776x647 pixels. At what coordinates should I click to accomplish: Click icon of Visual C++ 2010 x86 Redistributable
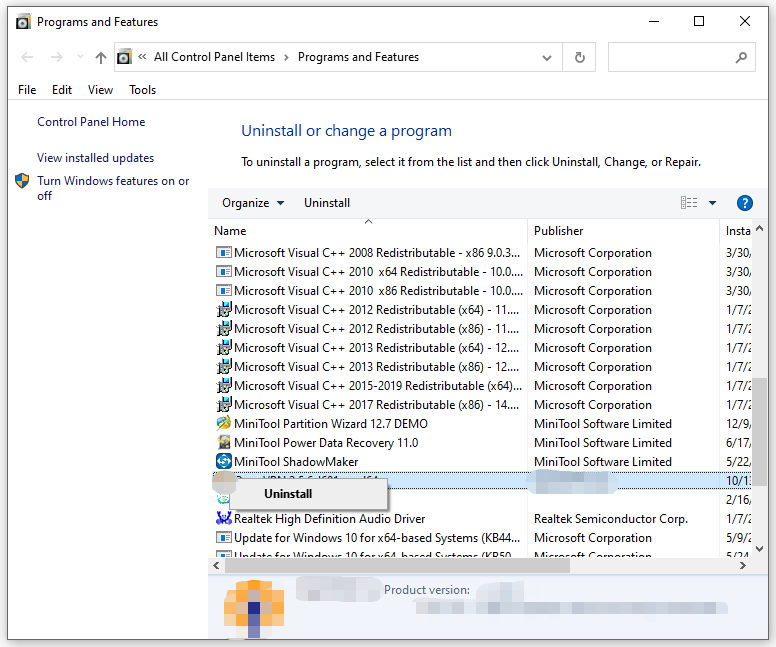[x=224, y=291]
